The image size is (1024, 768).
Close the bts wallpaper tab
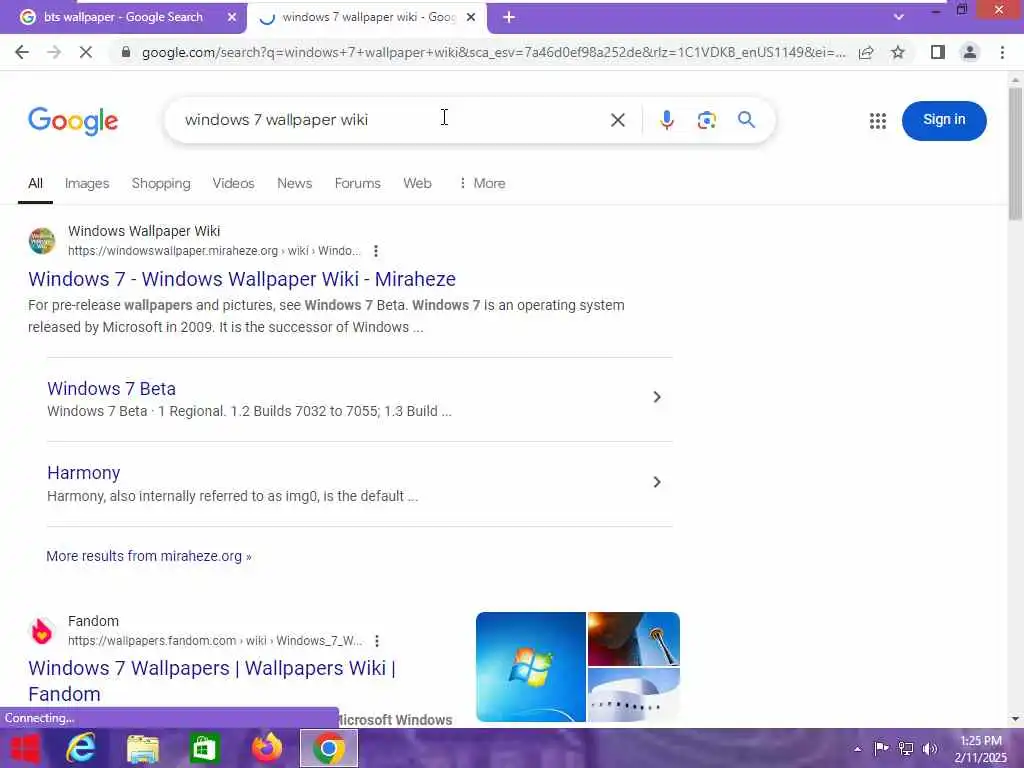click(232, 18)
